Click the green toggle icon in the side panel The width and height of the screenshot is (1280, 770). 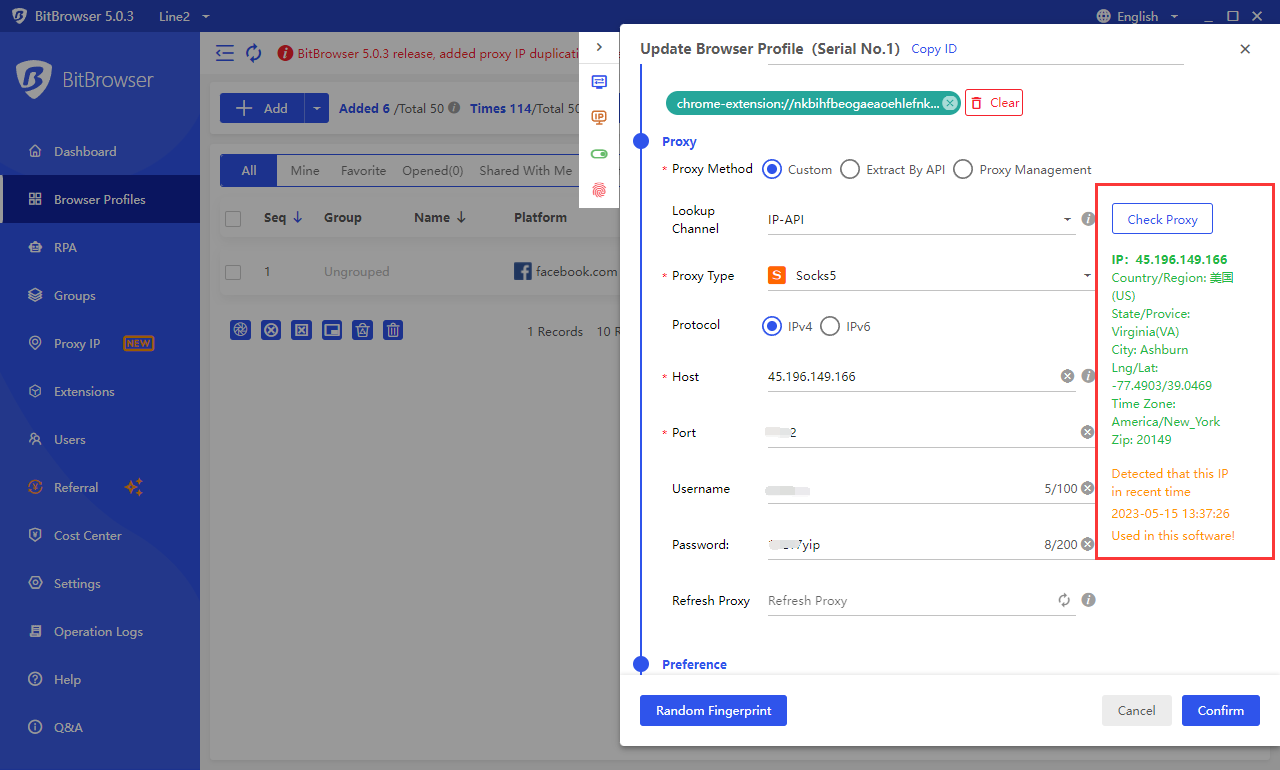(599, 154)
